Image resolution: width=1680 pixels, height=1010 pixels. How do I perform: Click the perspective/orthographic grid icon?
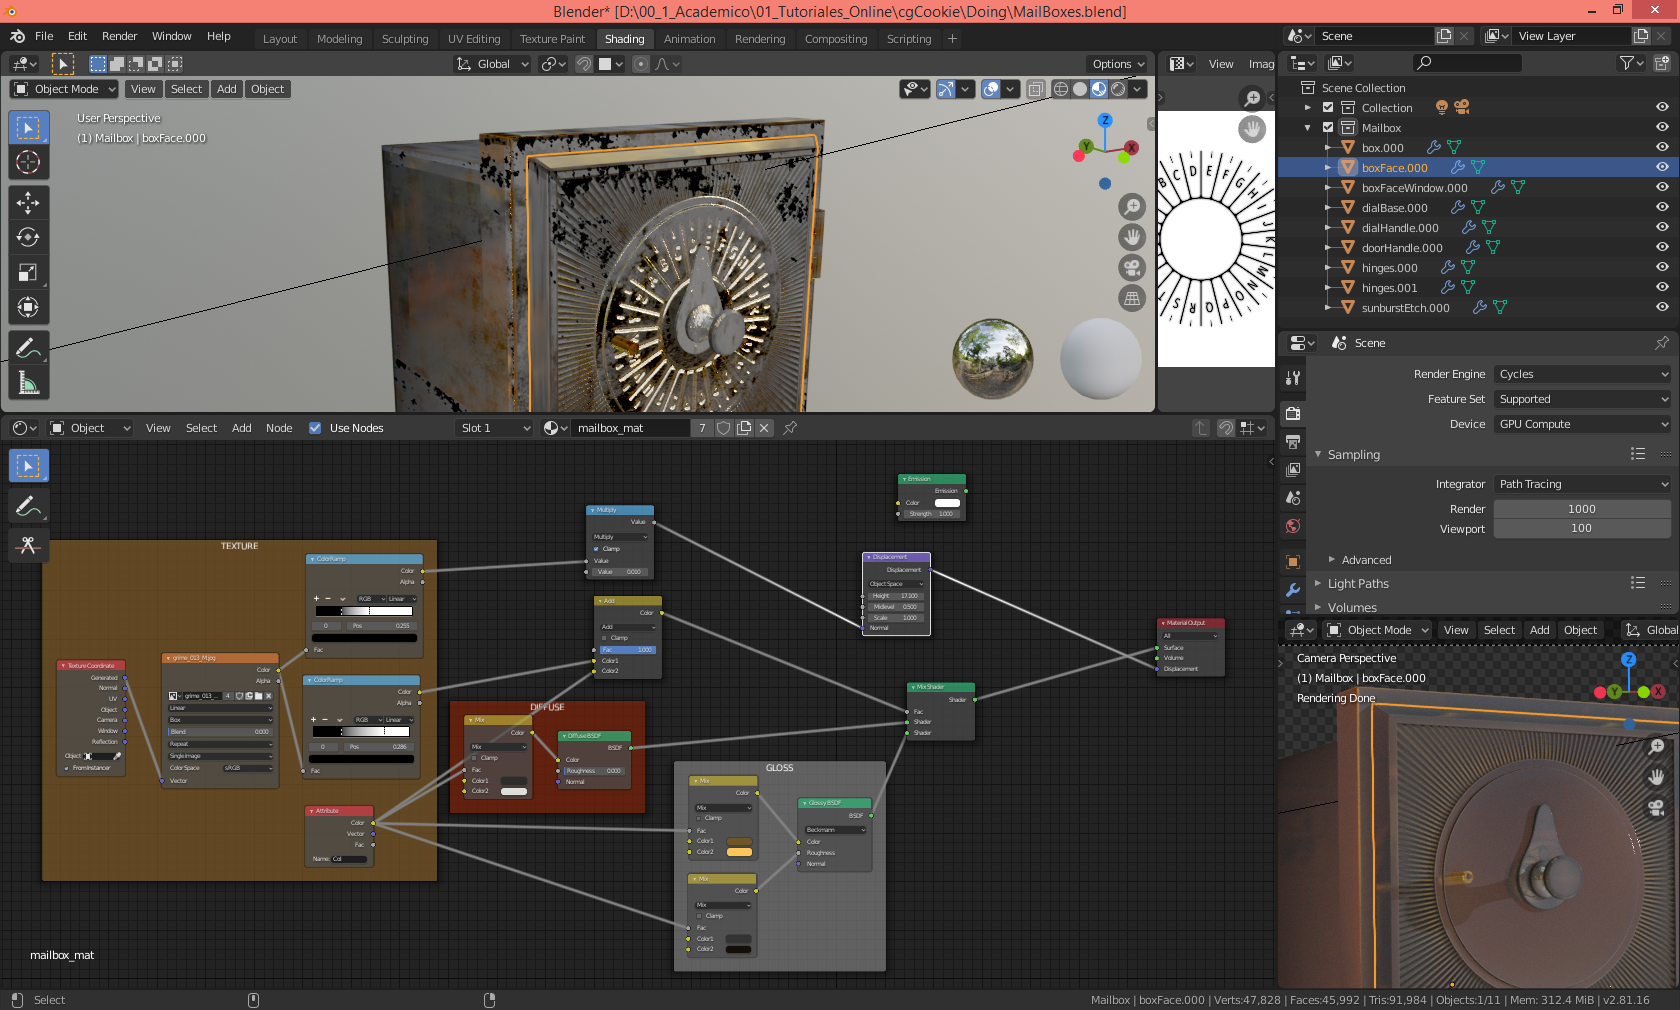tap(1132, 298)
